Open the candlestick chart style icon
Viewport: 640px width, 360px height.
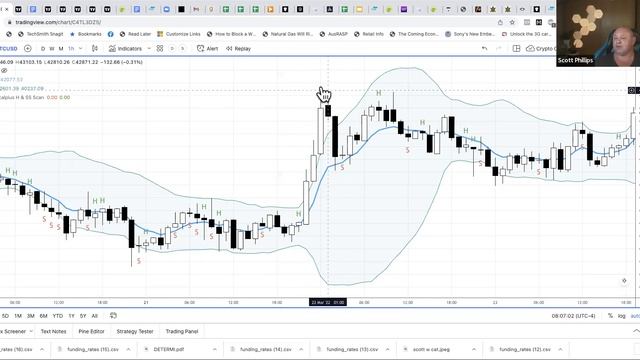tap(95, 49)
